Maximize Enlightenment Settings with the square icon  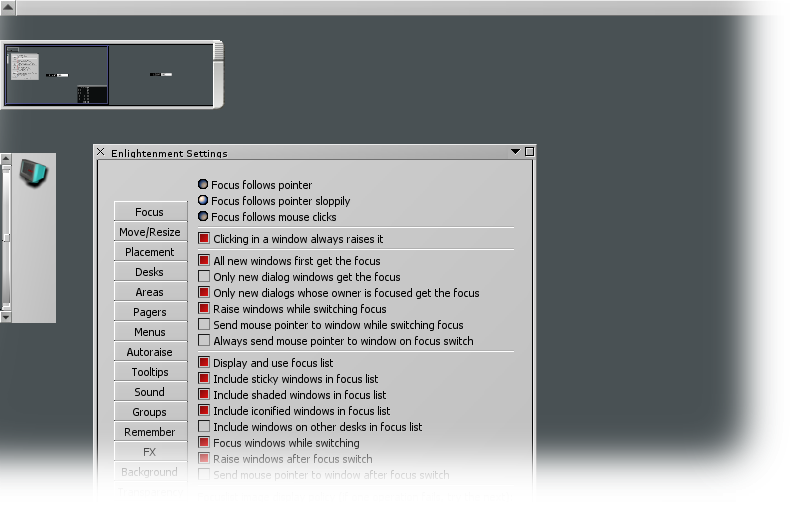point(530,152)
